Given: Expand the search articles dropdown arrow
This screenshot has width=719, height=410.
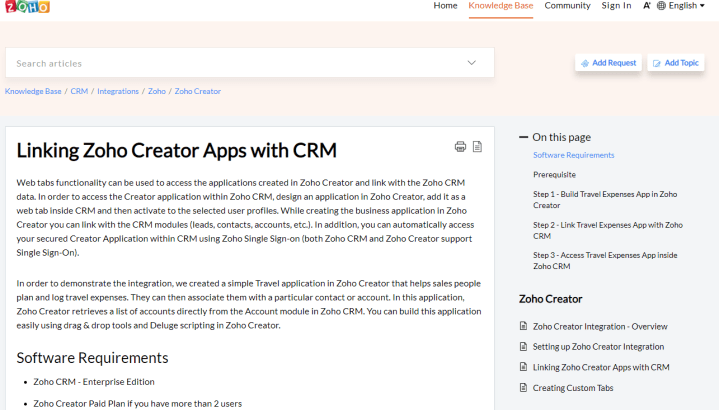Looking at the screenshot, I should click(471, 63).
